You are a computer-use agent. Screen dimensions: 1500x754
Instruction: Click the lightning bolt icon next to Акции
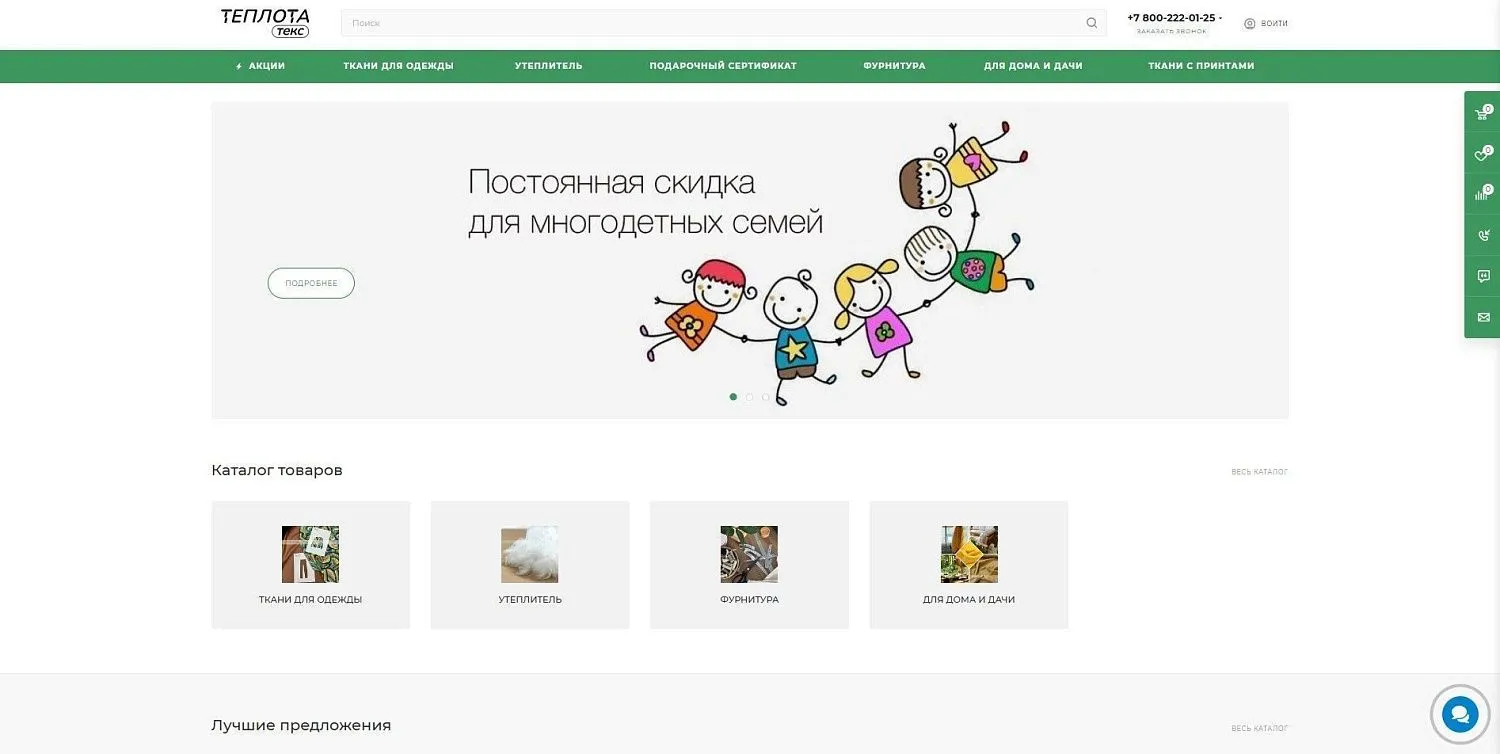click(239, 66)
